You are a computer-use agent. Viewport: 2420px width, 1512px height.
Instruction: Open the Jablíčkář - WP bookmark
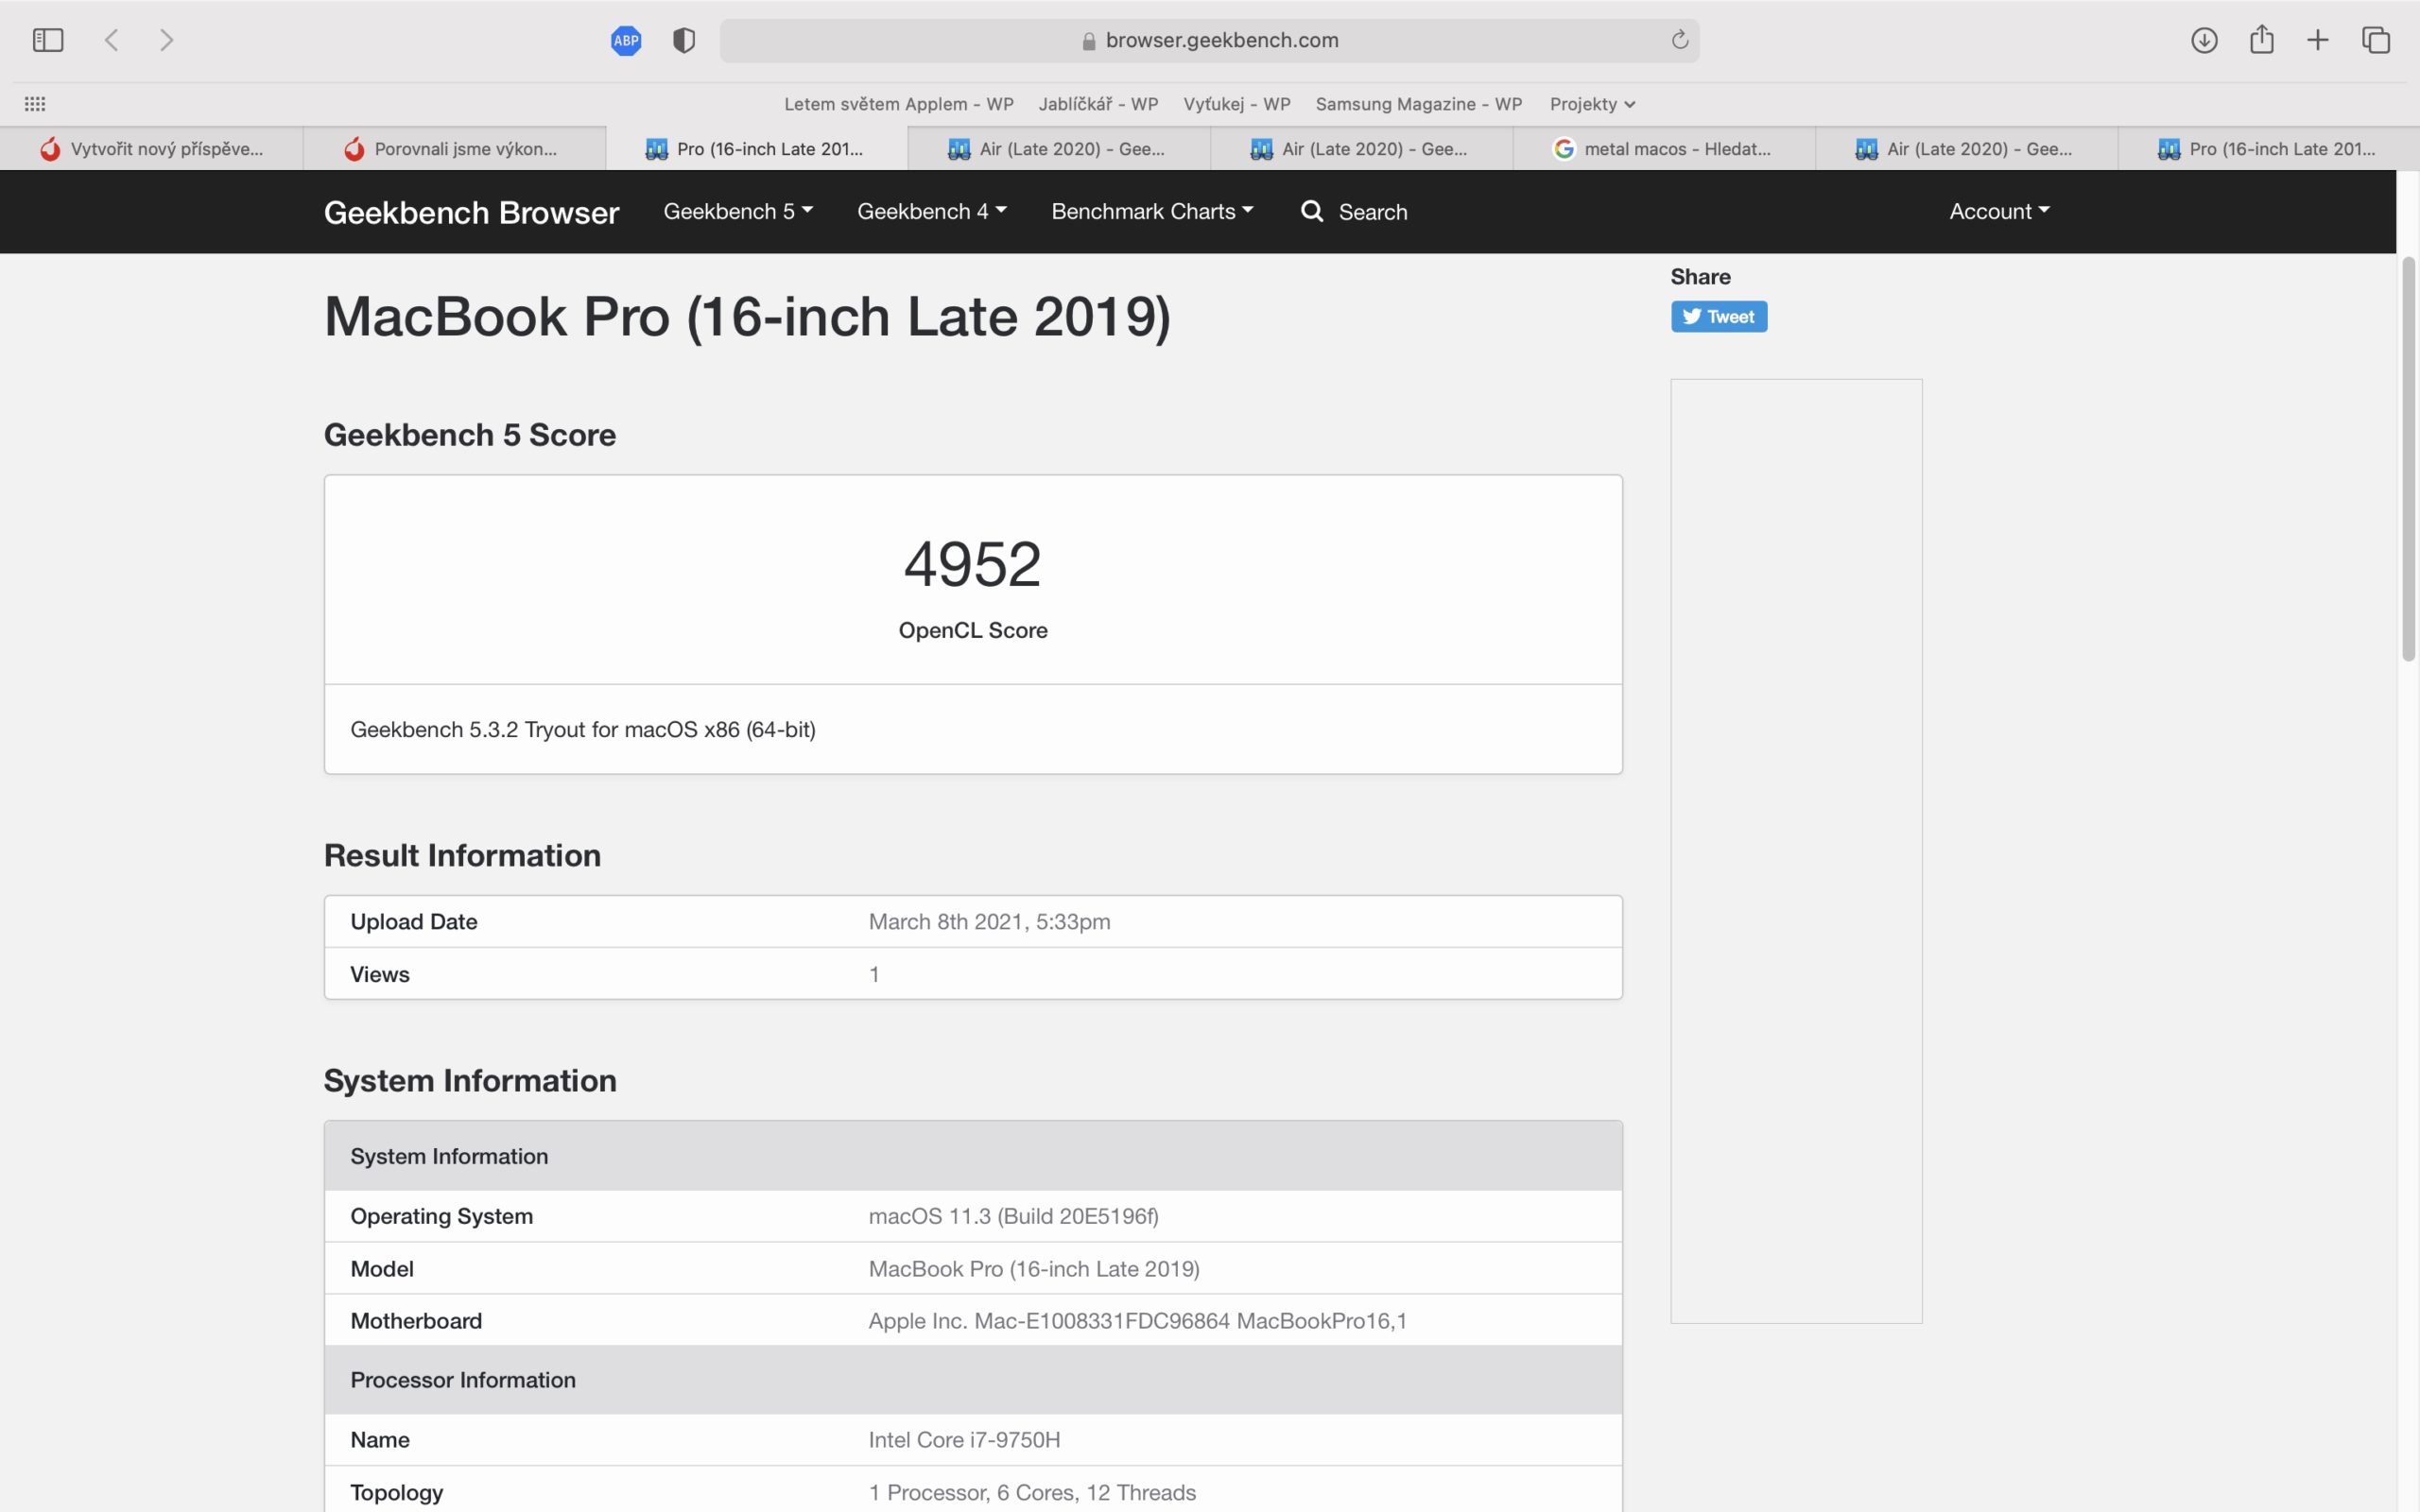tap(1098, 104)
